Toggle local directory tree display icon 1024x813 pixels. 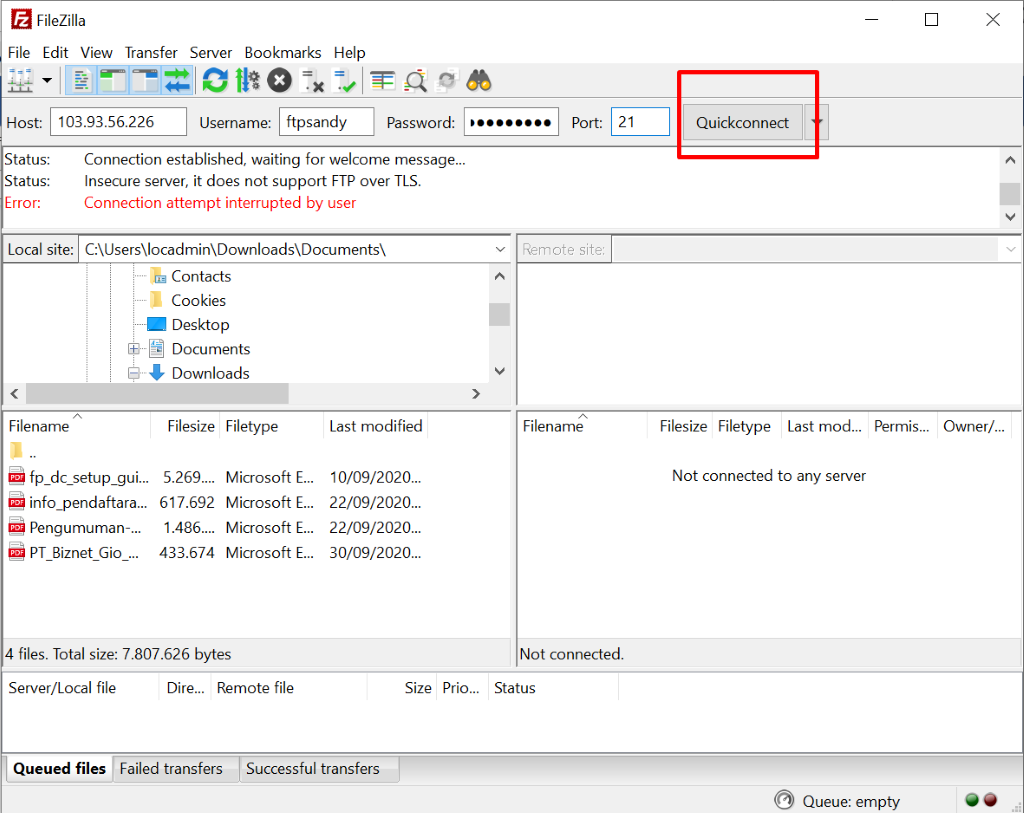(x=113, y=81)
